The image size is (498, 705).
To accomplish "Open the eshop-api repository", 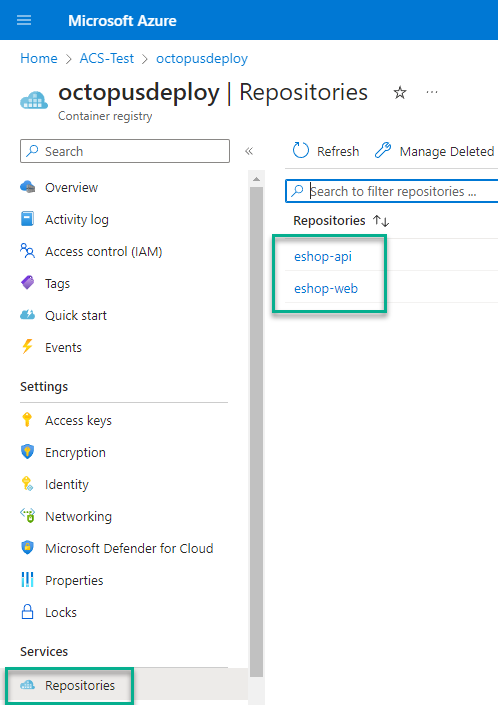I will (323, 256).
